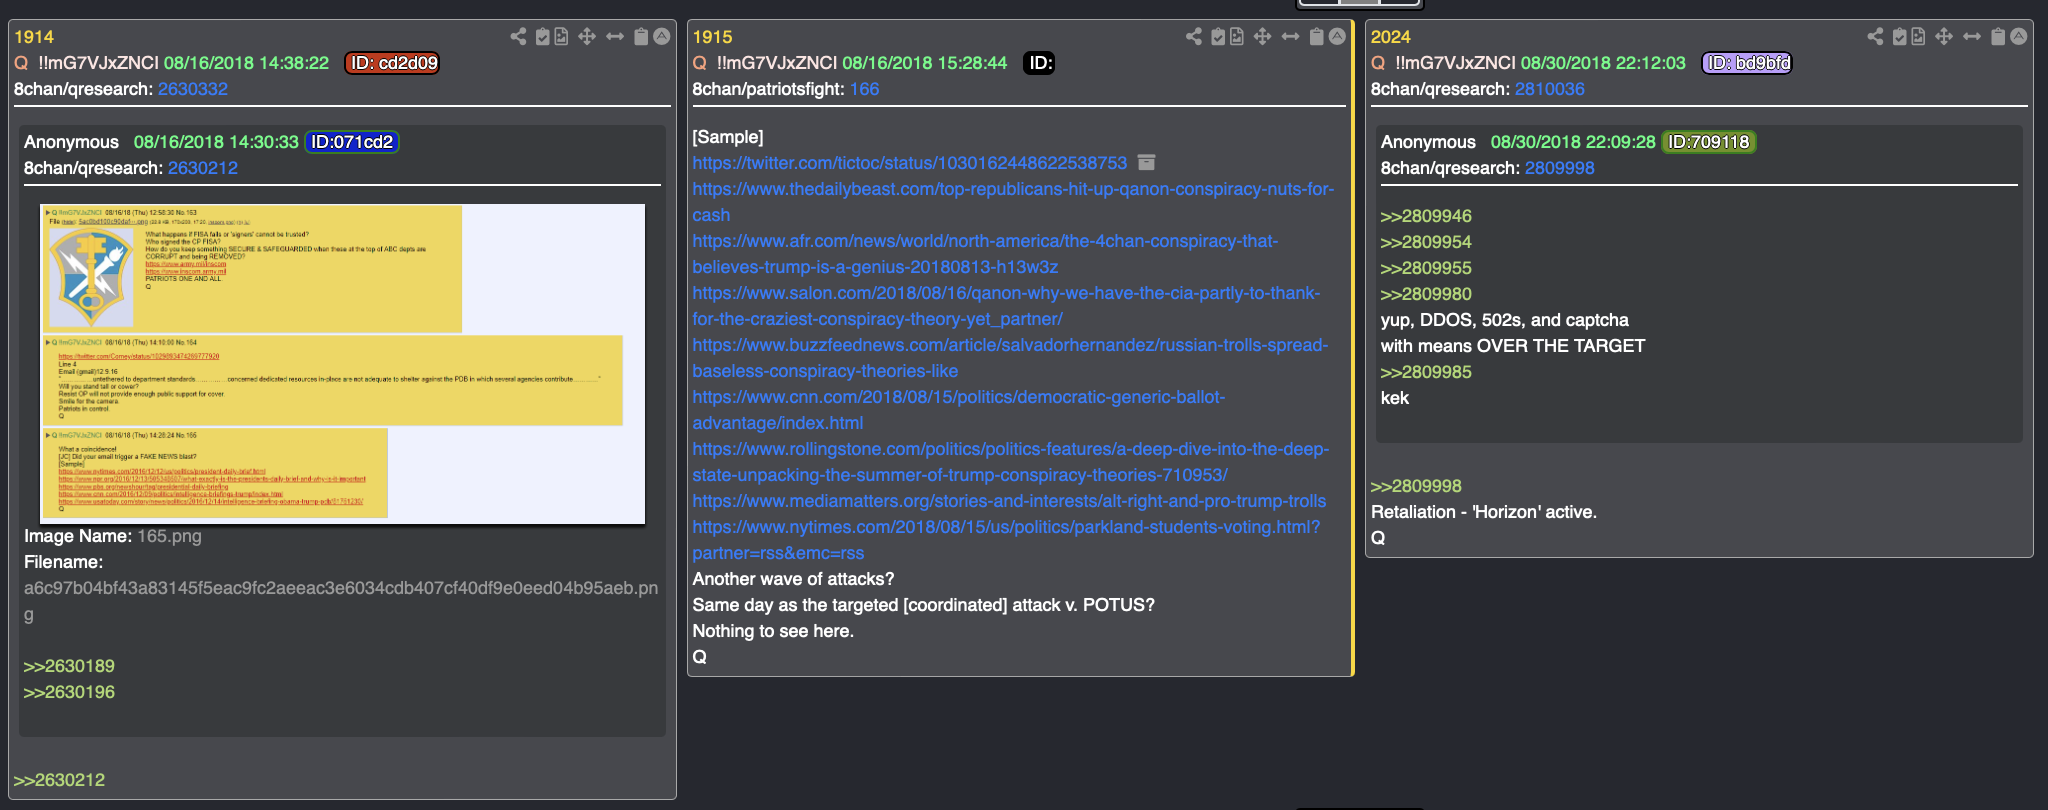Click the red ID: cd2d09 badge

point(393,63)
